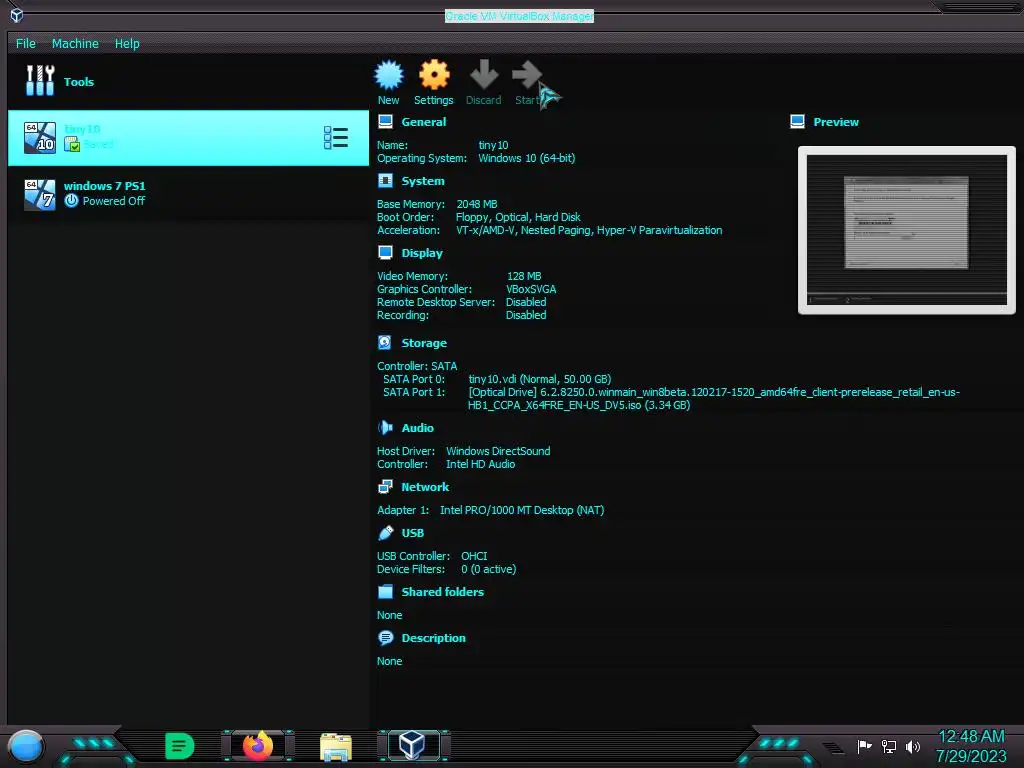The height and width of the screenshot is (768, 1024).
Task: Open the Audio settings link
Action: [x=417, y=428]
